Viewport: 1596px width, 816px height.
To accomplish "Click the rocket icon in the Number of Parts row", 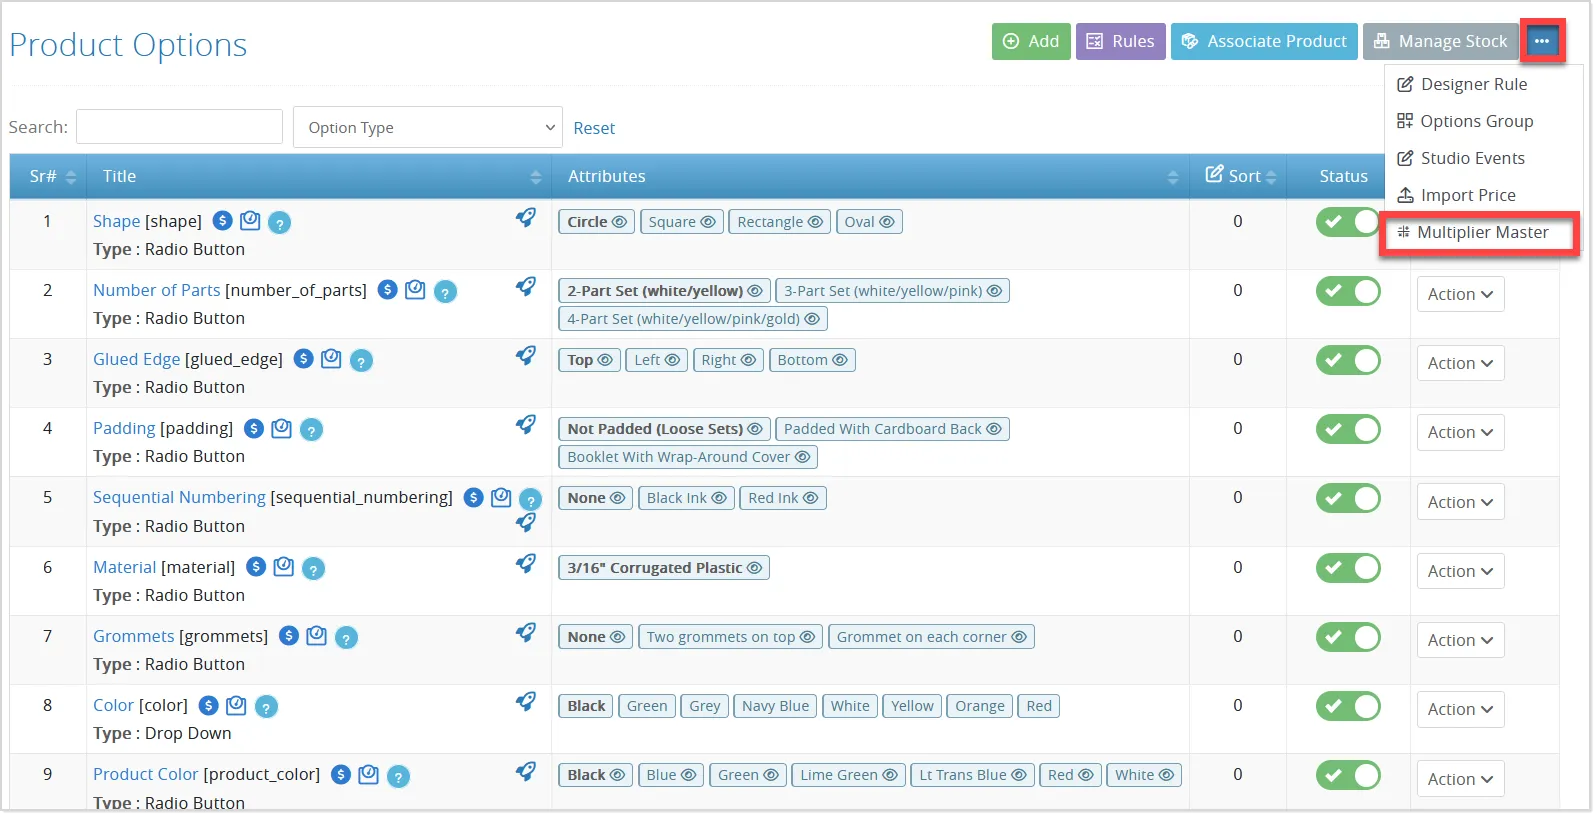I will pyautogui.click(x=526, y=286).
